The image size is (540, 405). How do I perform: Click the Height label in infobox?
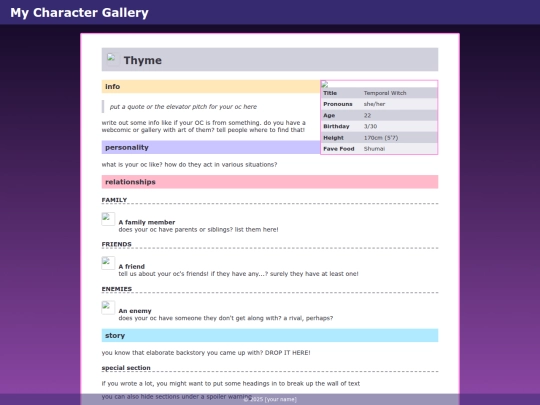pyautogui.click(x=333, y=138)
